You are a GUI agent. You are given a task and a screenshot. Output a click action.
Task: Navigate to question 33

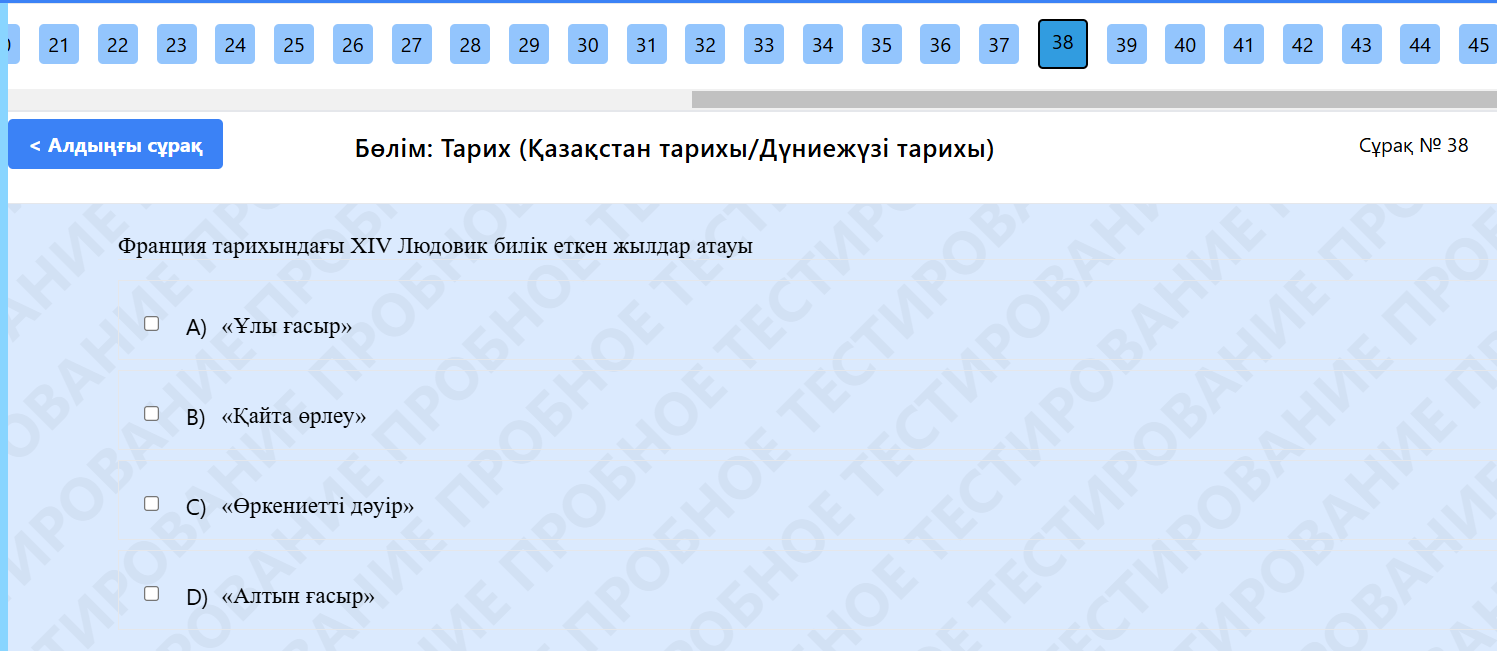[764, 45]
